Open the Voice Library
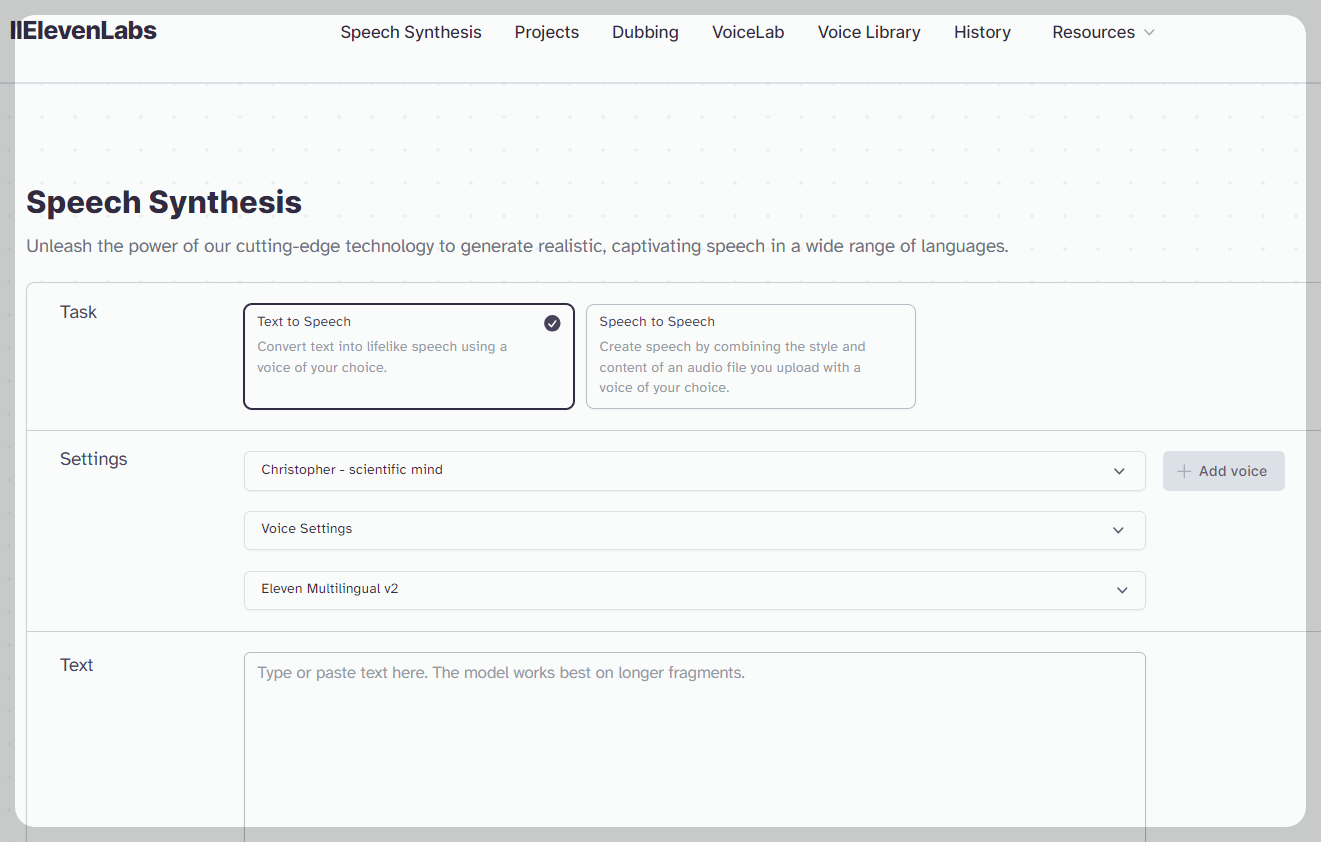 coord(869,32)
